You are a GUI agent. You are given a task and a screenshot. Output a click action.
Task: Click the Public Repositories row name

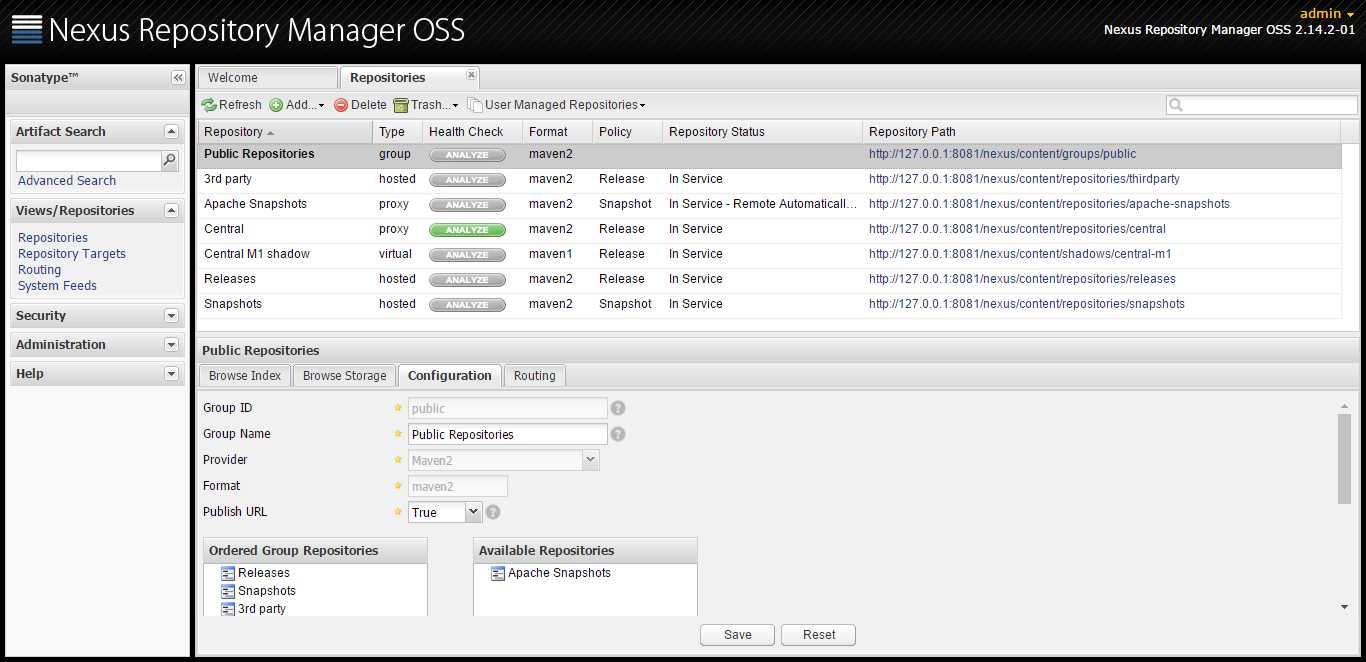pos(259,154)
